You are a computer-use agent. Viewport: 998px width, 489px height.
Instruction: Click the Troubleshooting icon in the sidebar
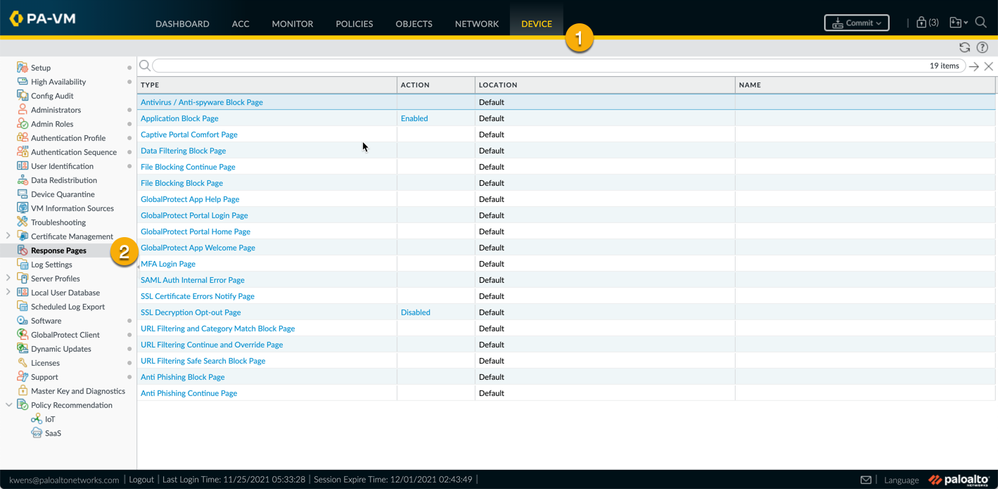(22, 222)
